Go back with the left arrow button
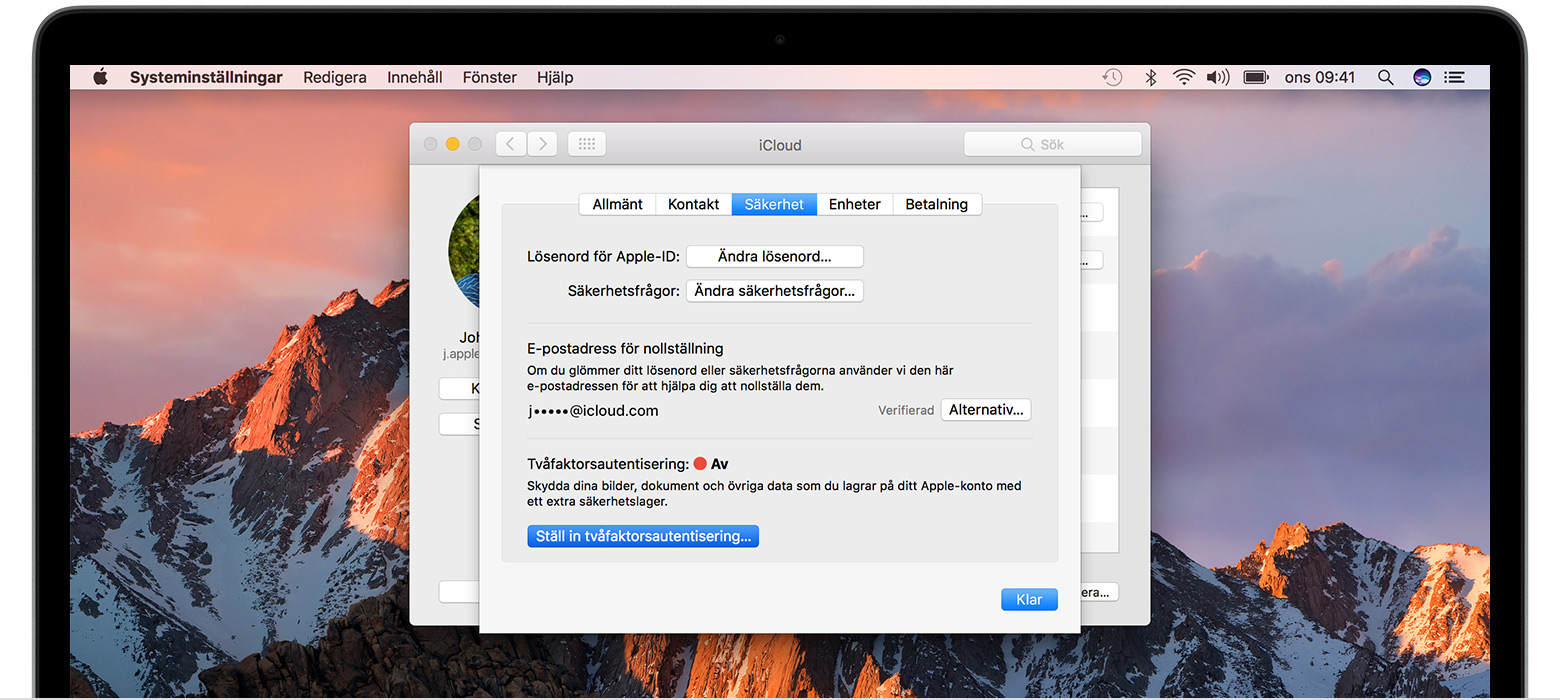The width and height of the screenshot is (1560, 700). tap(511, 144)
